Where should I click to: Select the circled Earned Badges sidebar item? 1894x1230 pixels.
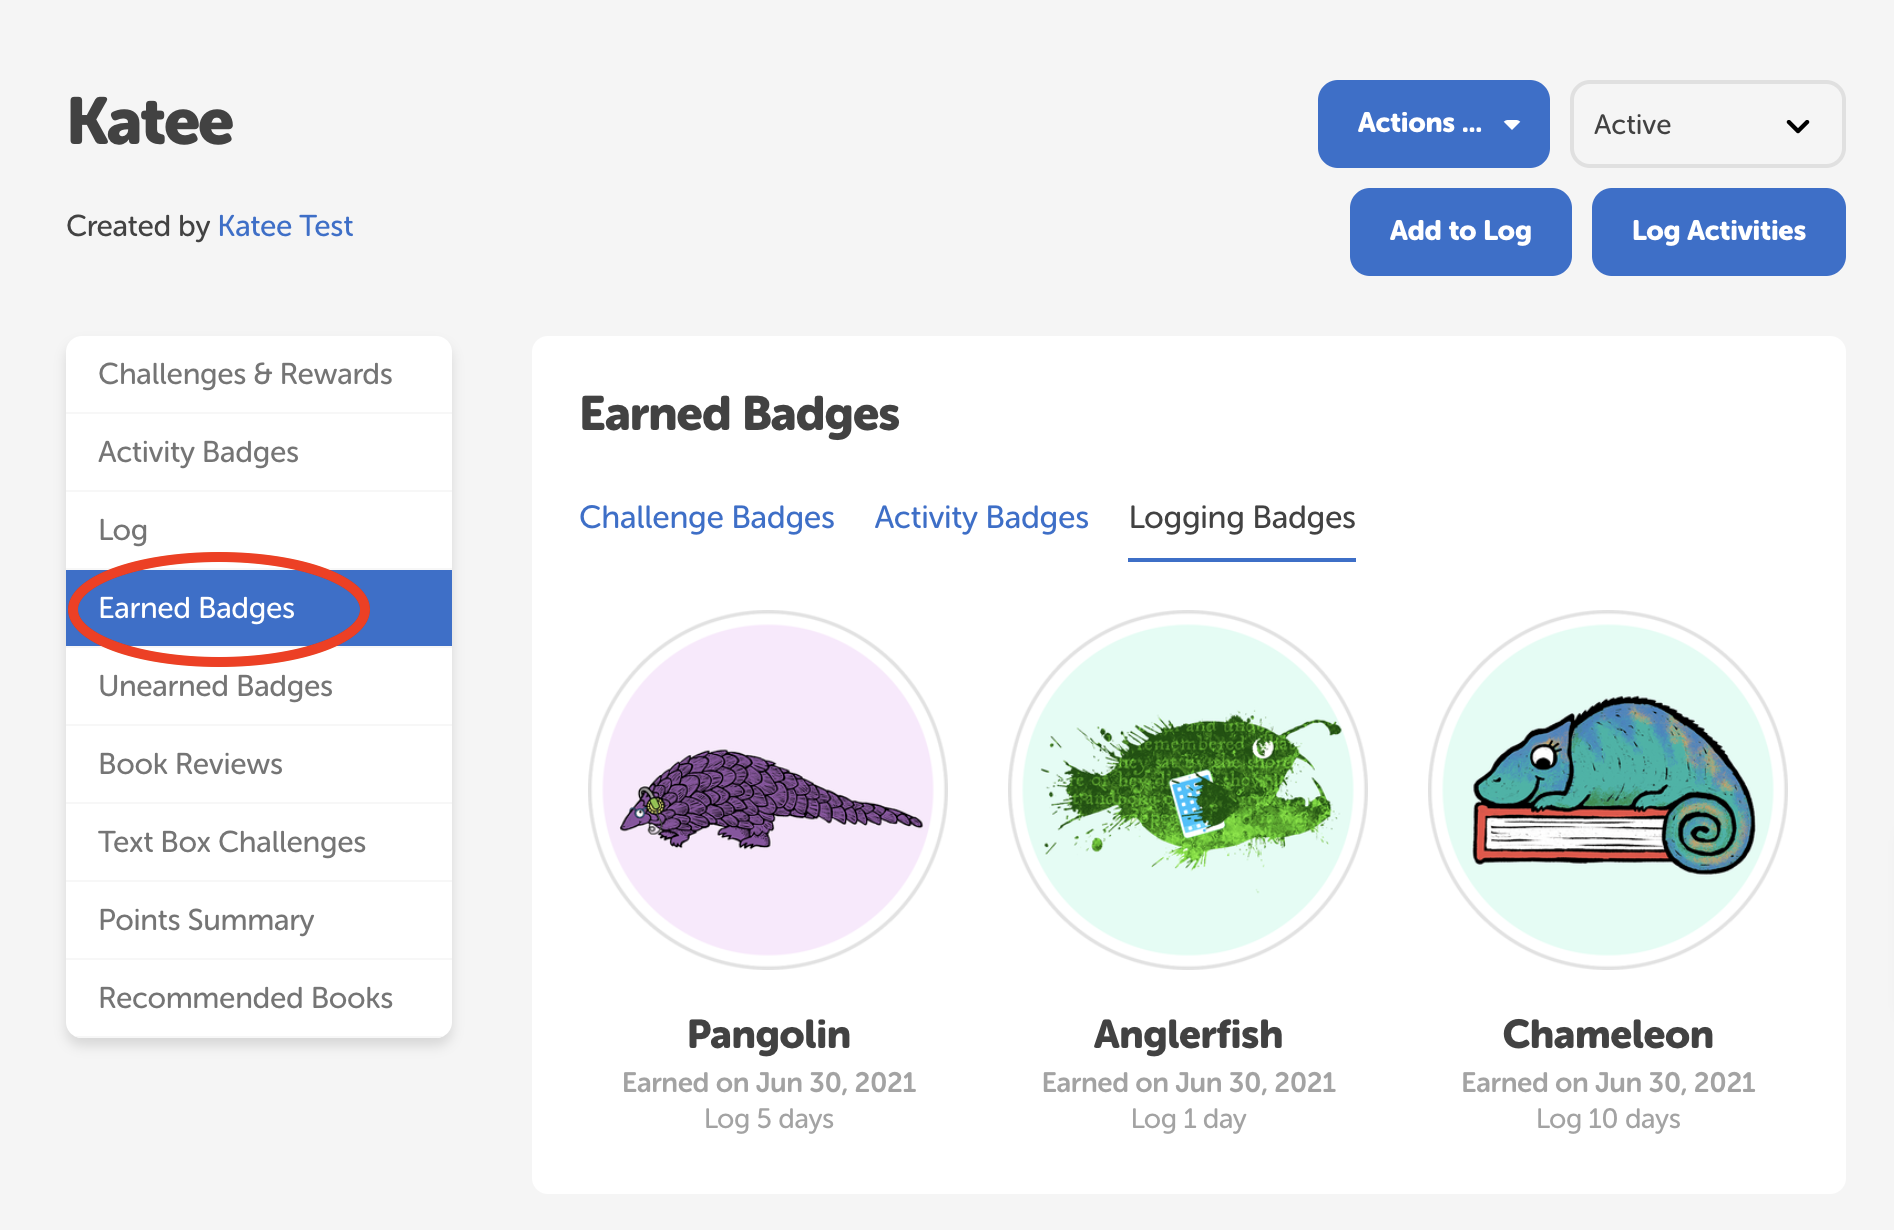196,607
